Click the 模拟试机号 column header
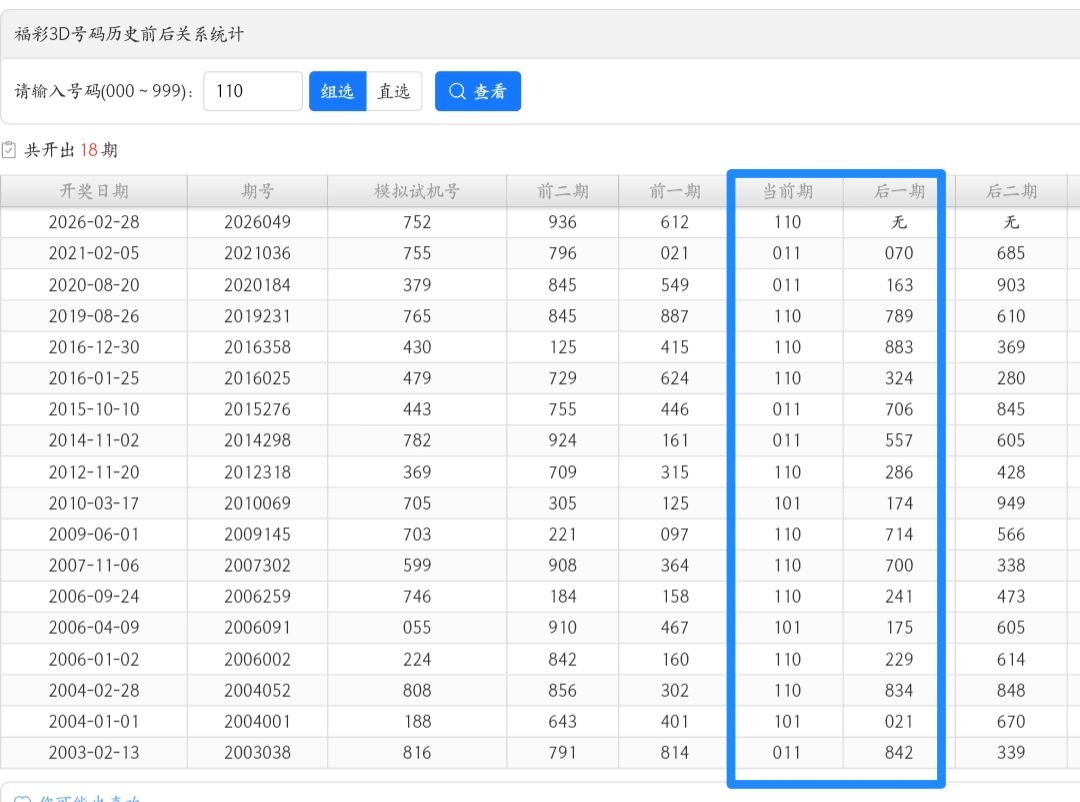This screenshot has width=1080, height=802. pos(417,191)
